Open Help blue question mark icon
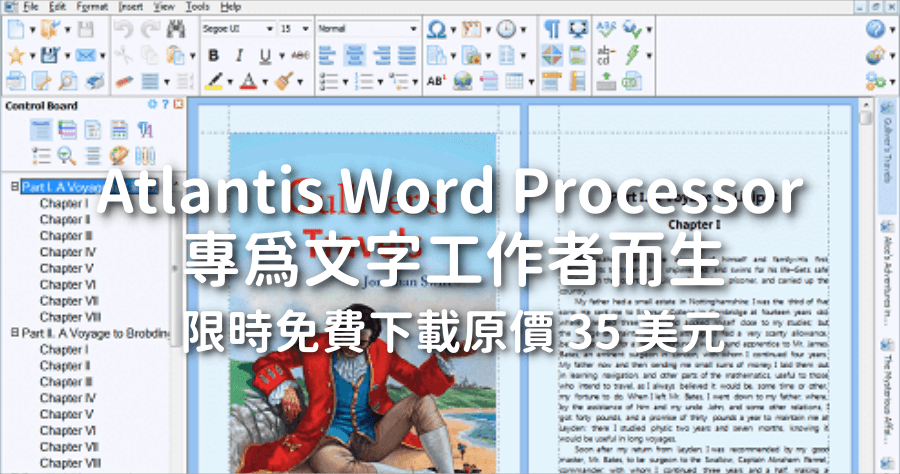 point(875,29)
